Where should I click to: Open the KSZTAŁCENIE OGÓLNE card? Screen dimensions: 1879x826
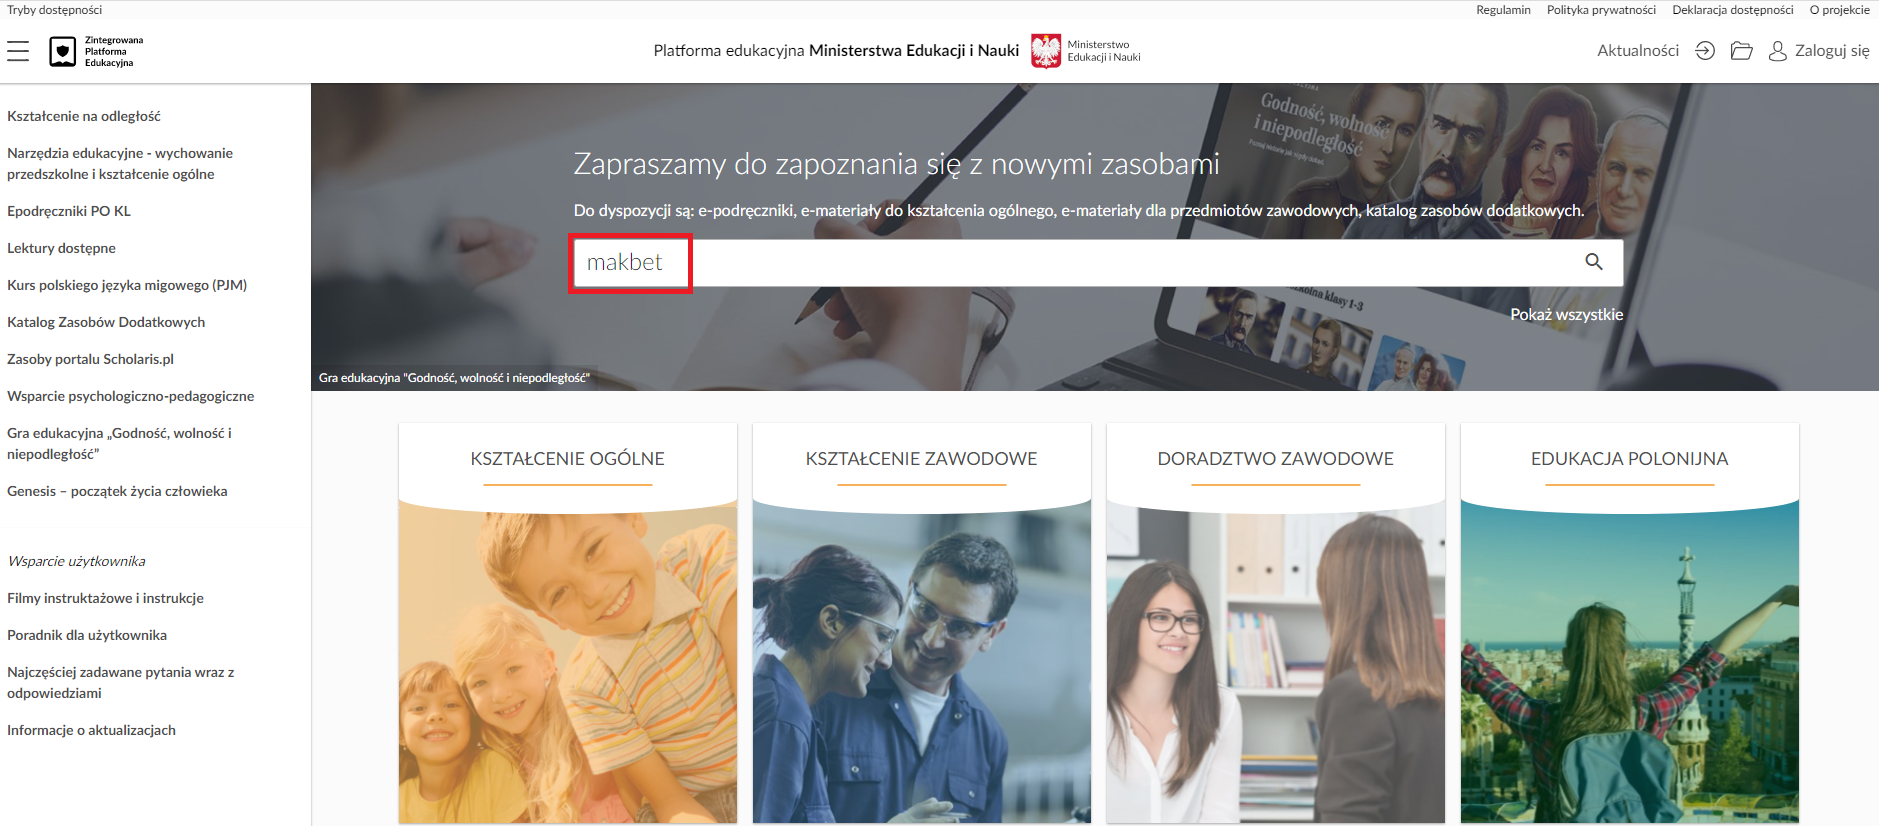(x=568, y=623)
